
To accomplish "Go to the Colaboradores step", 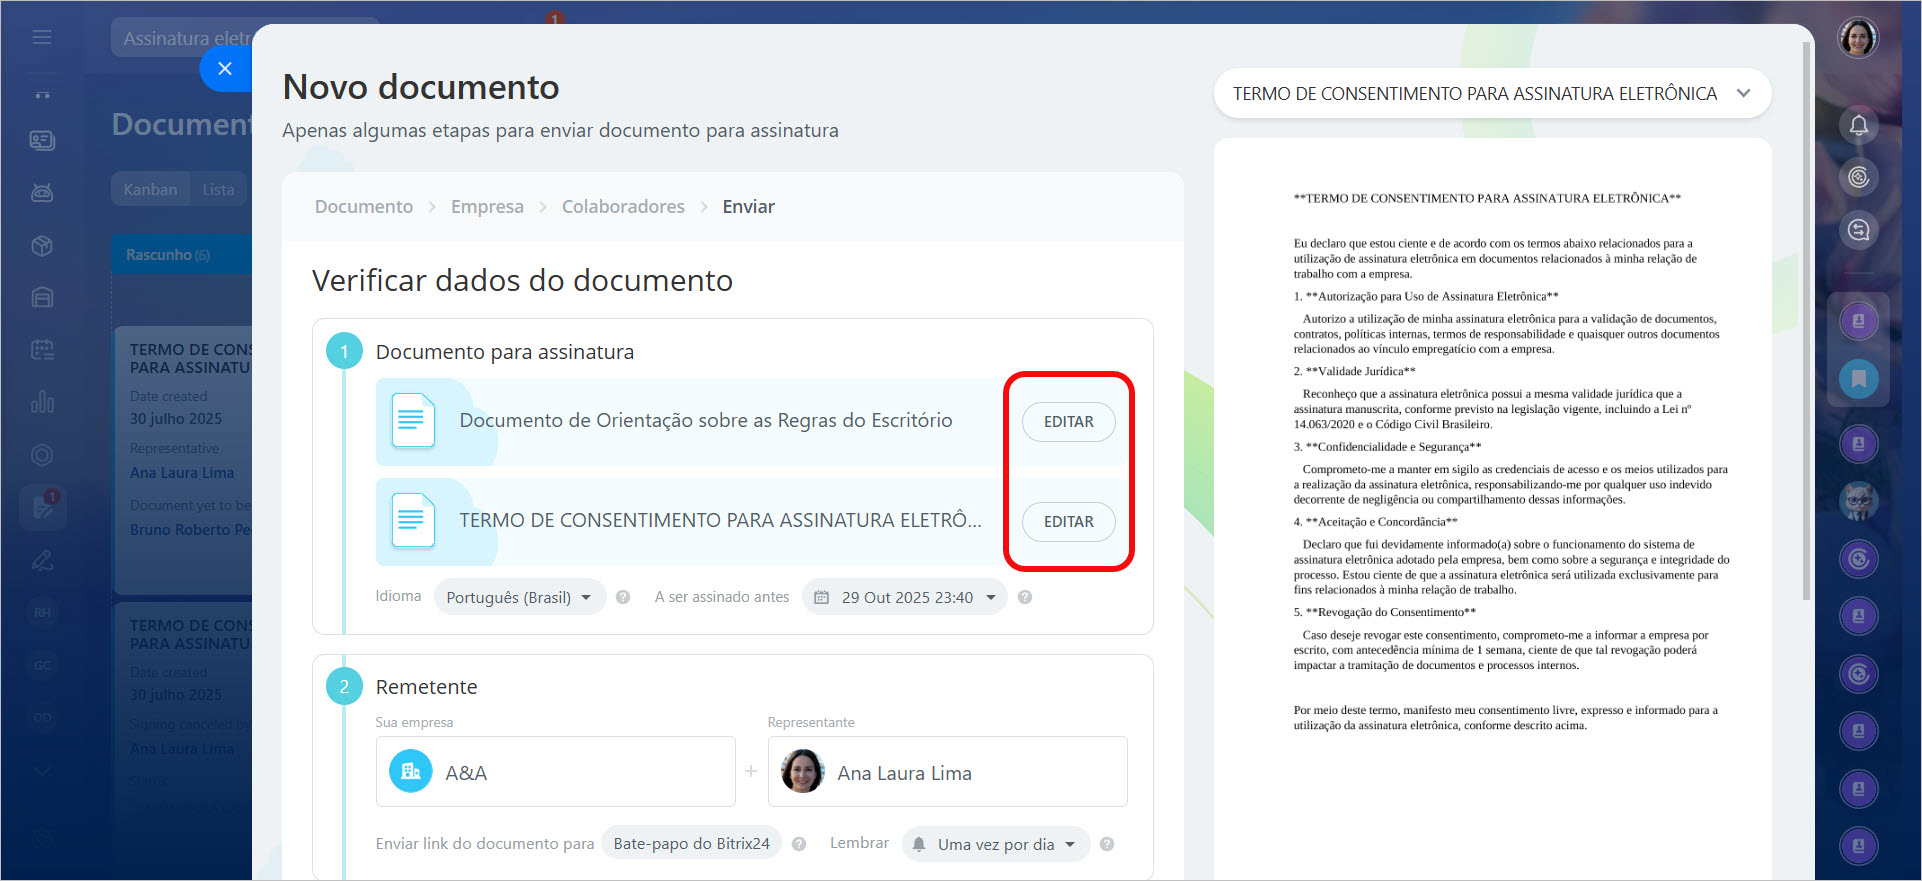I will pos(623,206).
